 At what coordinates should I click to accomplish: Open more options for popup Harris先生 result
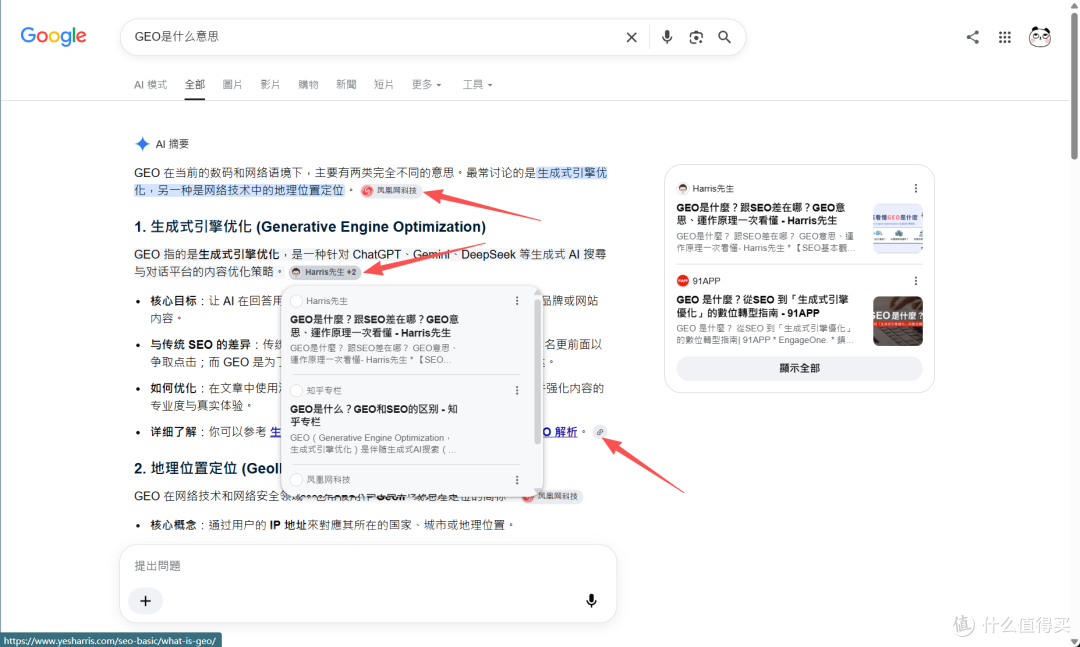point(517,301)
